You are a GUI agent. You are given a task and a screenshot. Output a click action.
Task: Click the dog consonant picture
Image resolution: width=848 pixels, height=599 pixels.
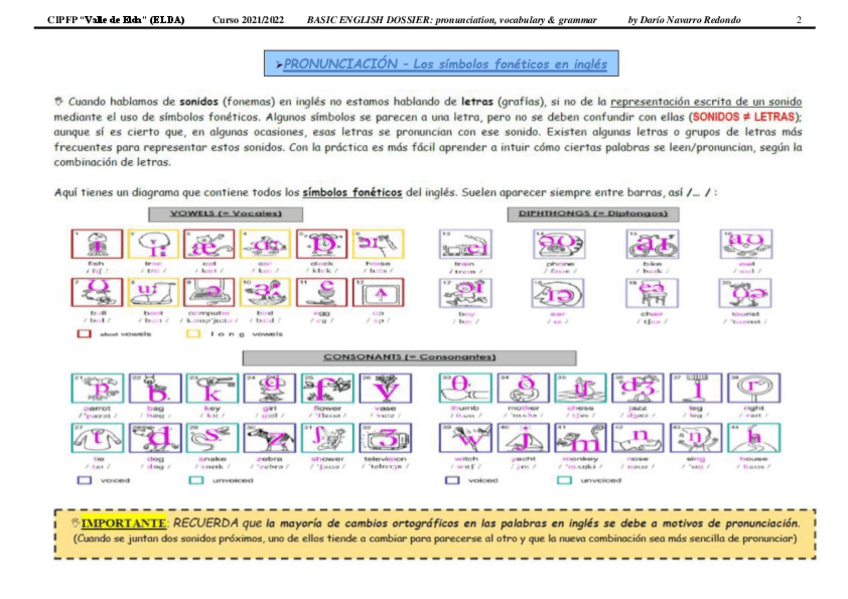[155, 438]
